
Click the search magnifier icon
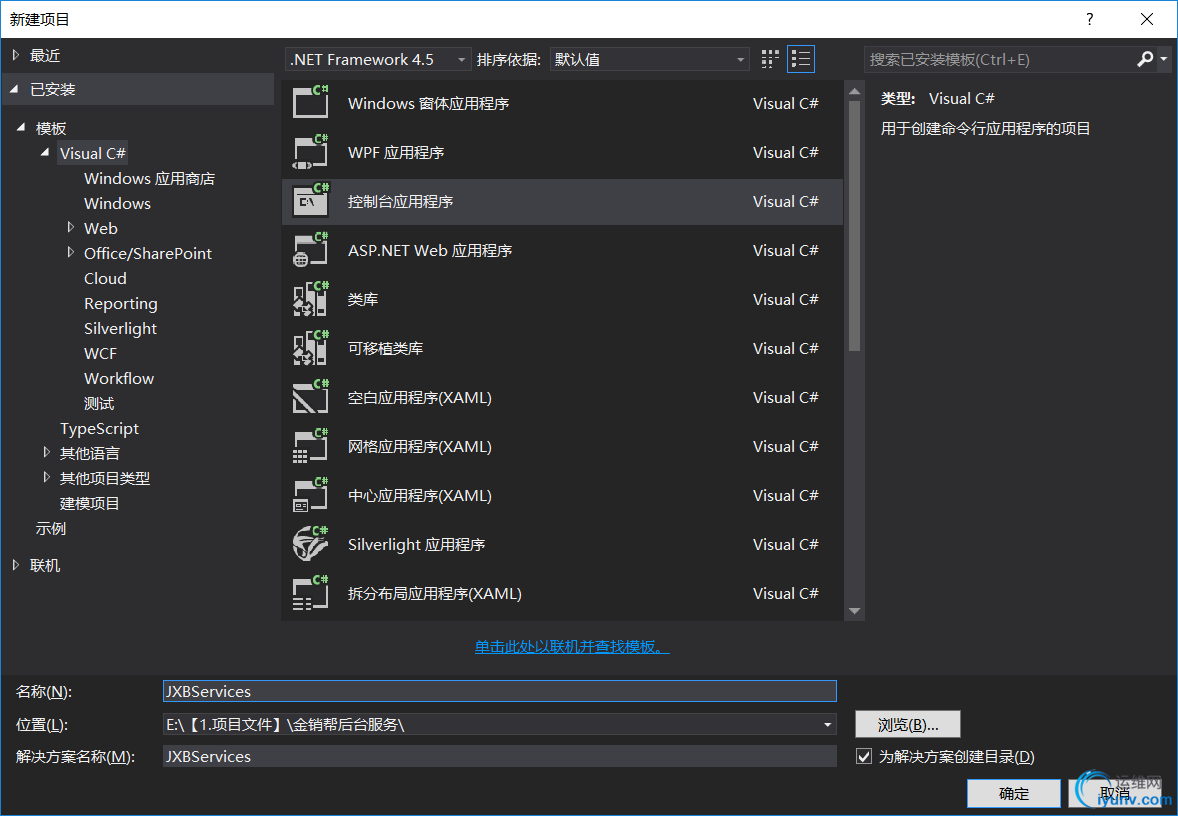point(1144,59)
